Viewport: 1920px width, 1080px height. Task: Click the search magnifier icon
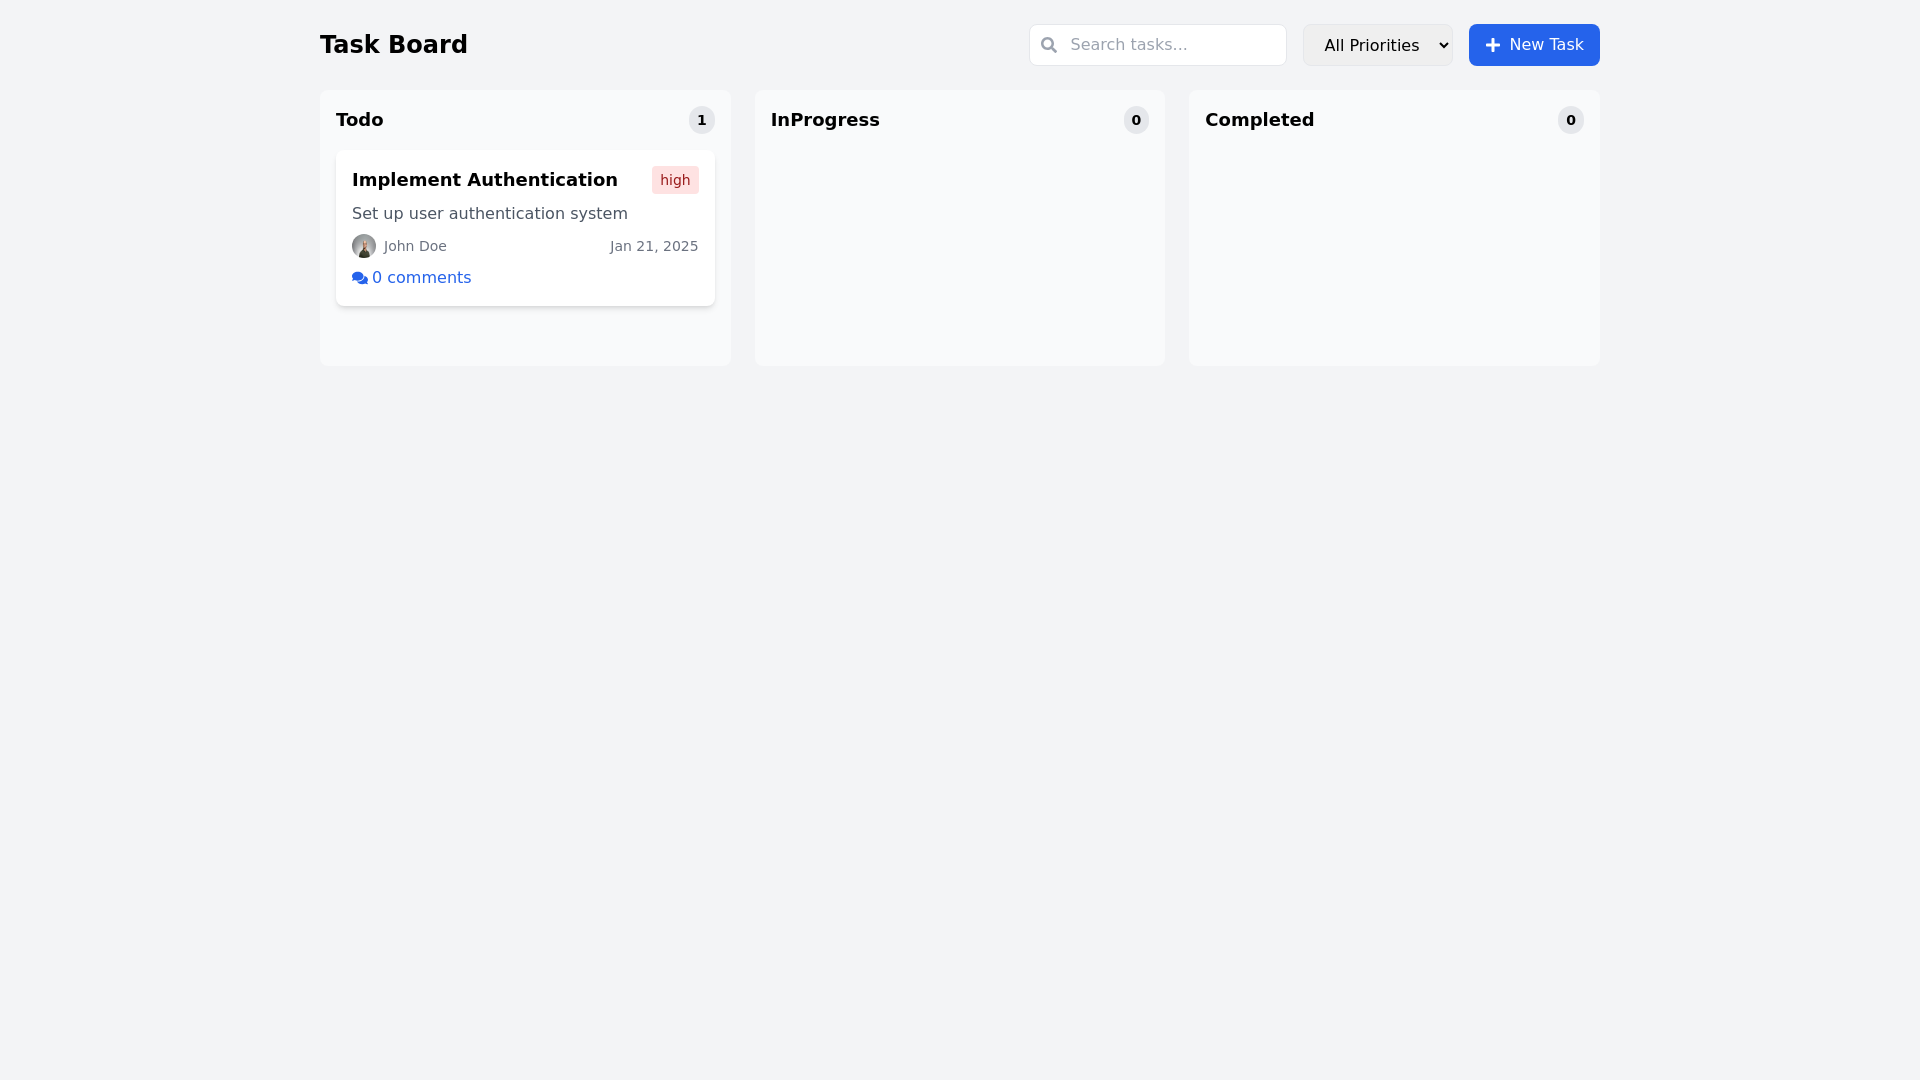tap(1048, 45)
